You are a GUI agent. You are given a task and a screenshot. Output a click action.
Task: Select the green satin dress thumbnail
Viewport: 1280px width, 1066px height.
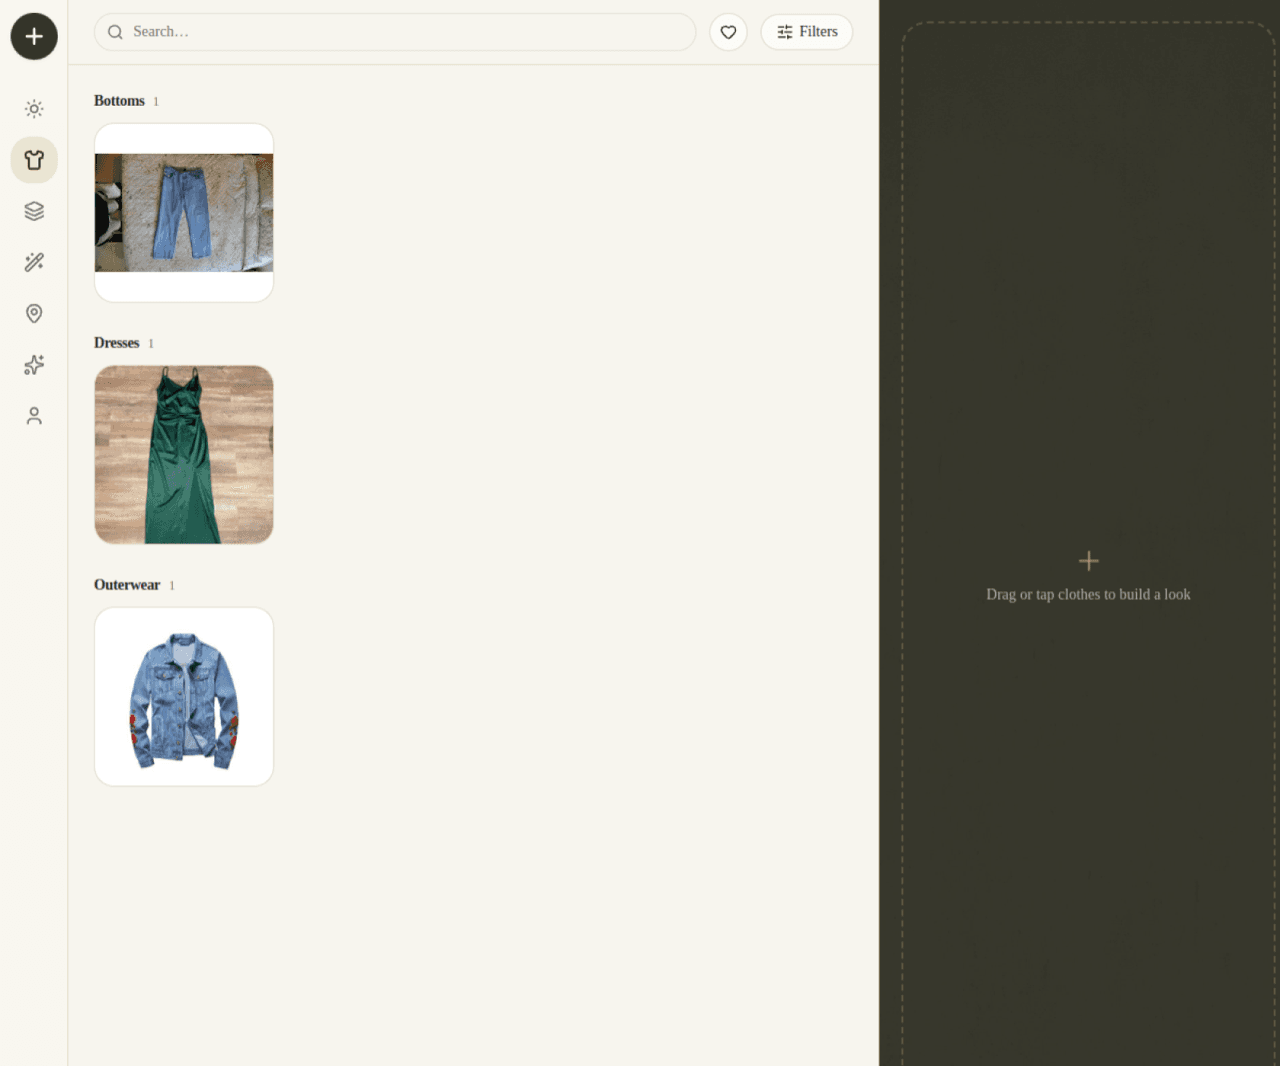[x=184, y=455]
